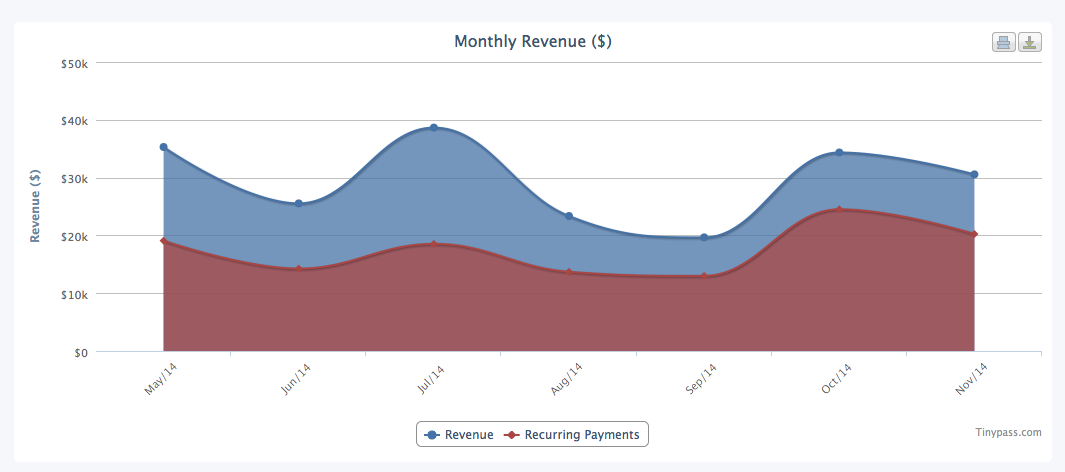Select Recurring Payments point for Jun/14
Screen dimensions: 1065x472
(298, 270)
